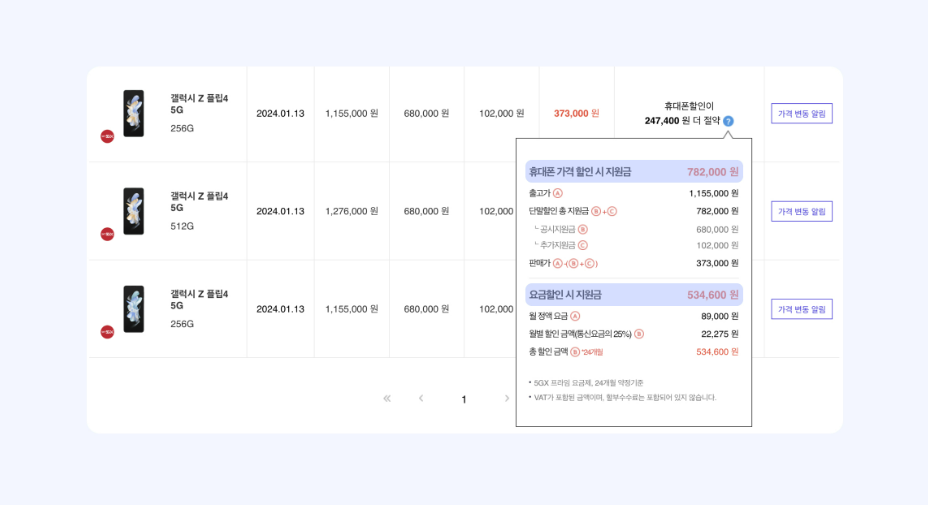The width and height of the screenshot is (928, 505).
Task: Click the 출고가 label in the tooltip
Action: click(539, 193)
